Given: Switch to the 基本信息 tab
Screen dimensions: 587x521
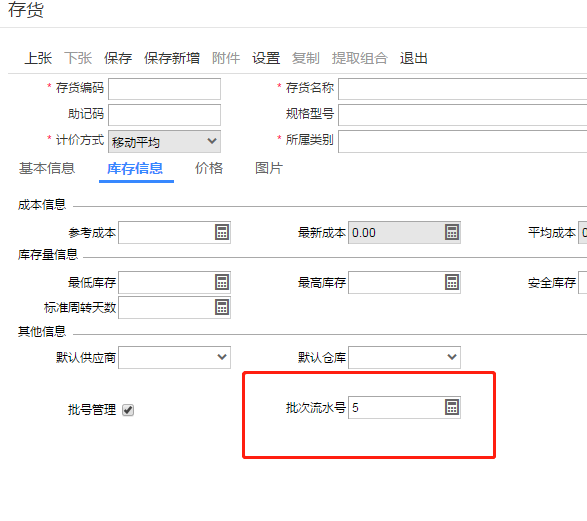Looking at the screenshot, I should tap(47, 168).
